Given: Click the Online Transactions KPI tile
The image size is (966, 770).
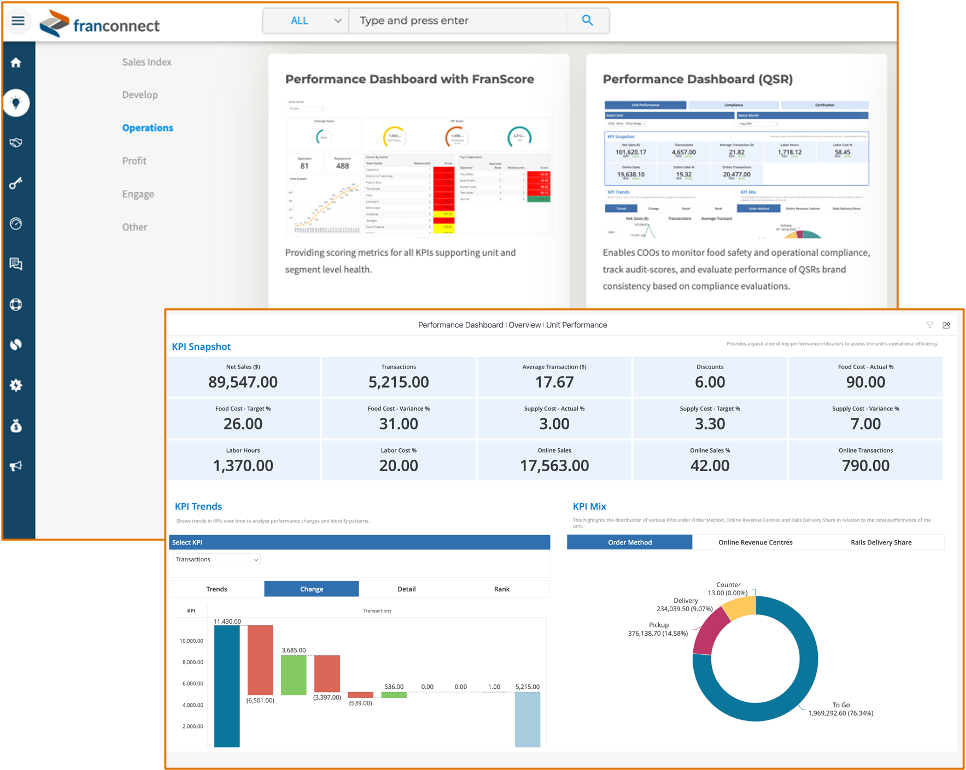Looking at the screenshot, I should [x=866, y=461].
